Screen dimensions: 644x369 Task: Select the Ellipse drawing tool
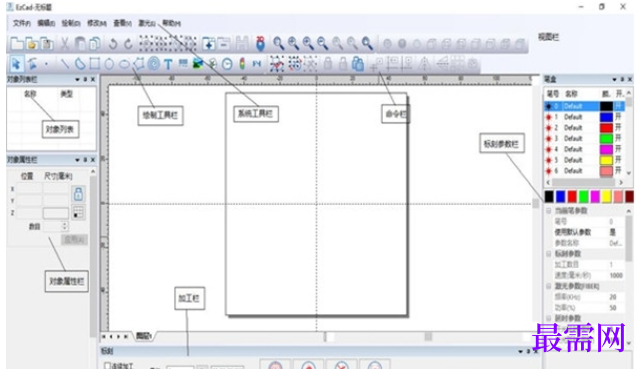pos(124,64)
